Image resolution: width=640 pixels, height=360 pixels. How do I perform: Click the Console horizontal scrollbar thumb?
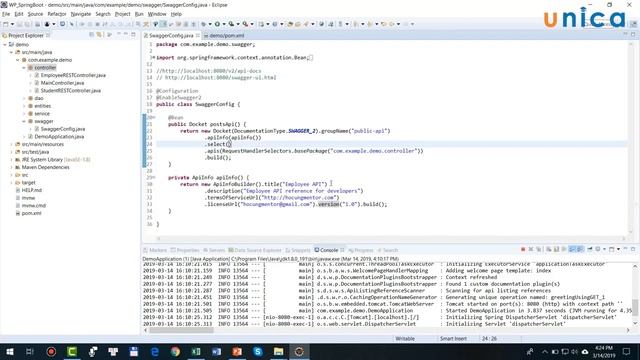181,330
